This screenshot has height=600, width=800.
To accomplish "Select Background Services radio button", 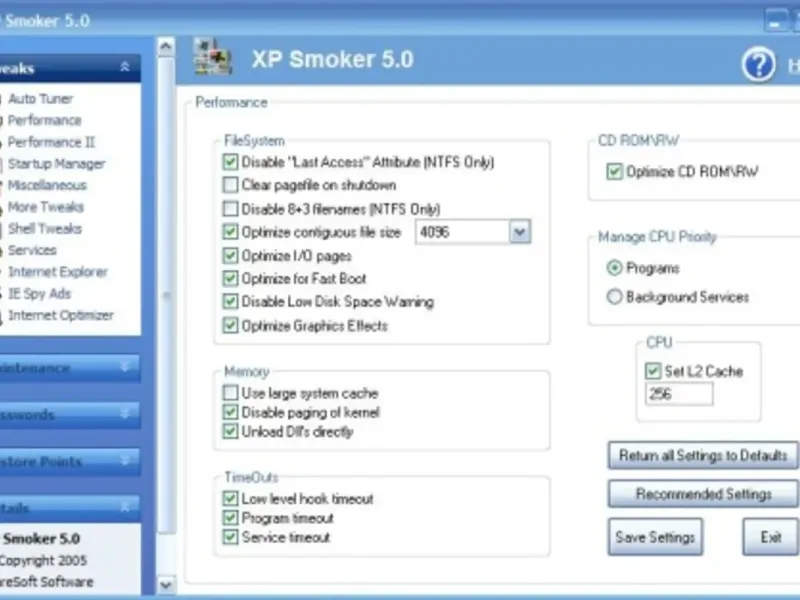I will 614,296.
